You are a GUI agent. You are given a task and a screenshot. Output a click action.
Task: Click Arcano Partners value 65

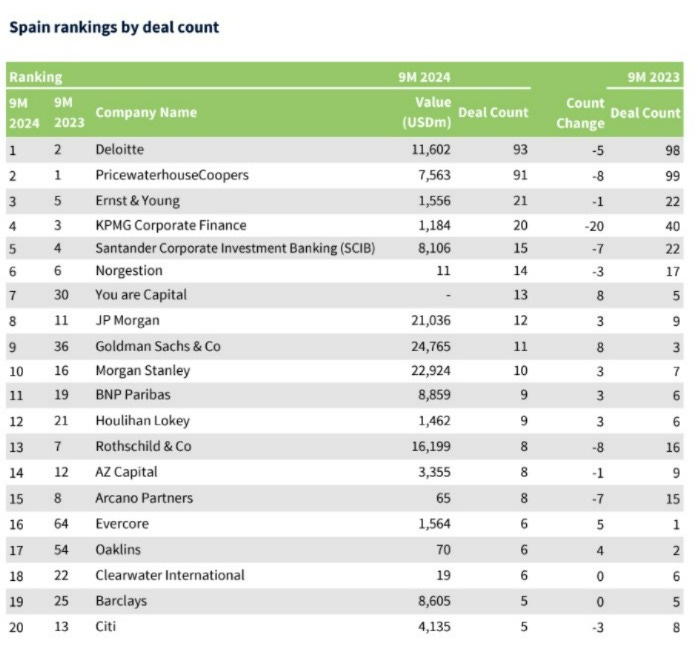[443, 498]
